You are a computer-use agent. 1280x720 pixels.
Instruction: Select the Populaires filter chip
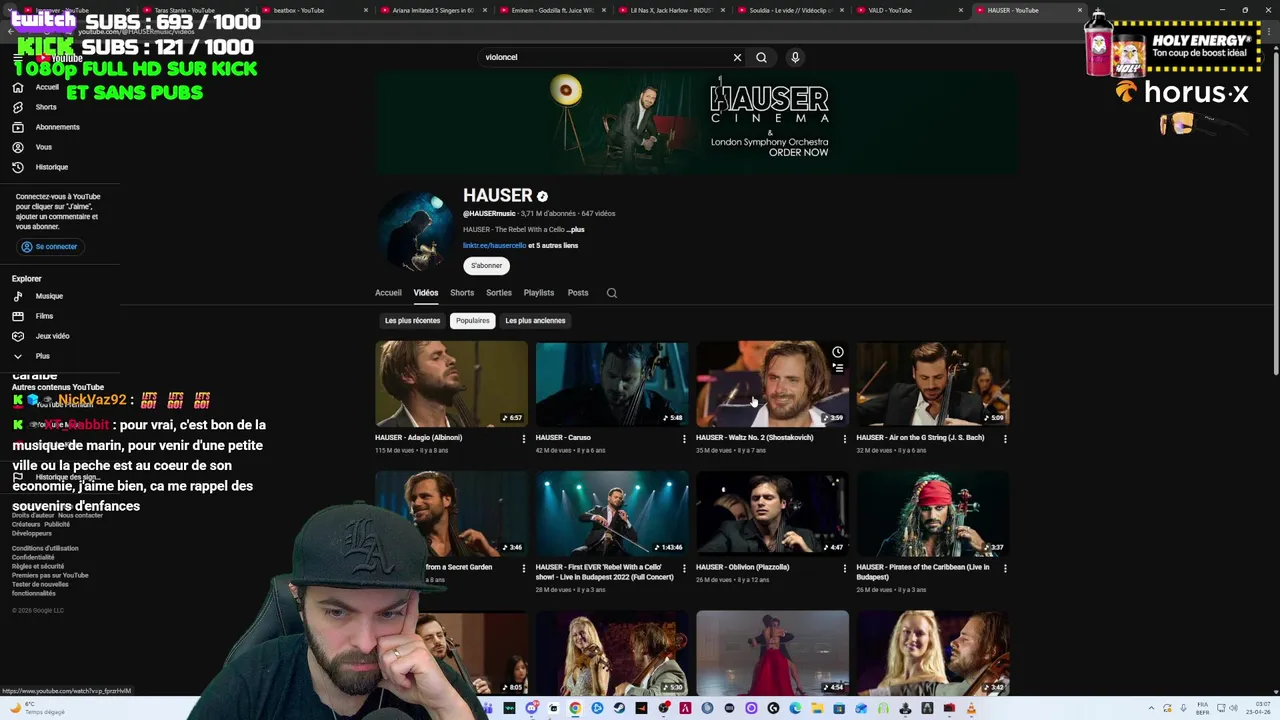pyautogui.click(x=473, y=321)
